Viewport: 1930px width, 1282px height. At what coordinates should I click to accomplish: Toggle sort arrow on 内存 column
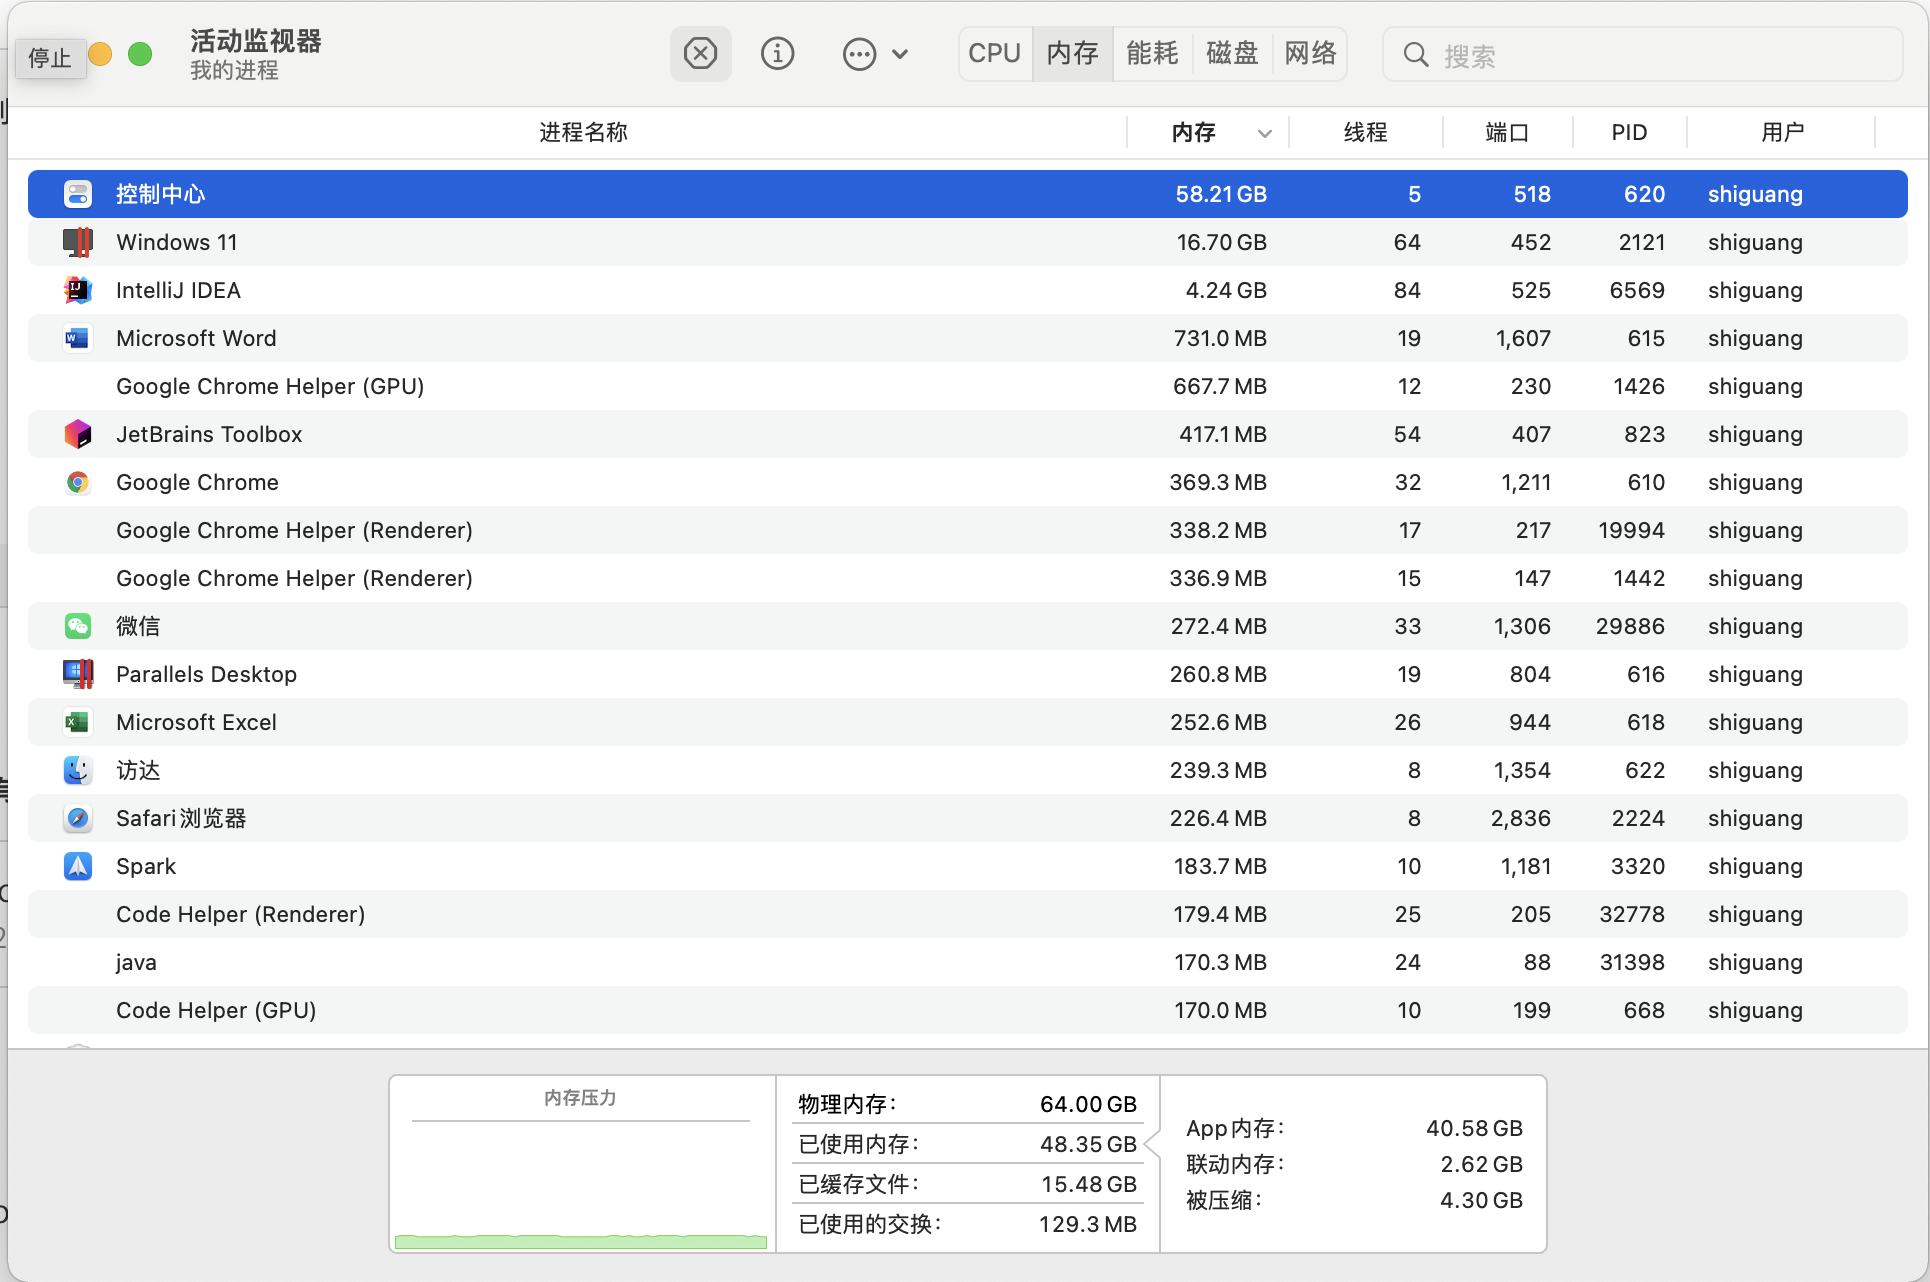[x=1264, y=133]
